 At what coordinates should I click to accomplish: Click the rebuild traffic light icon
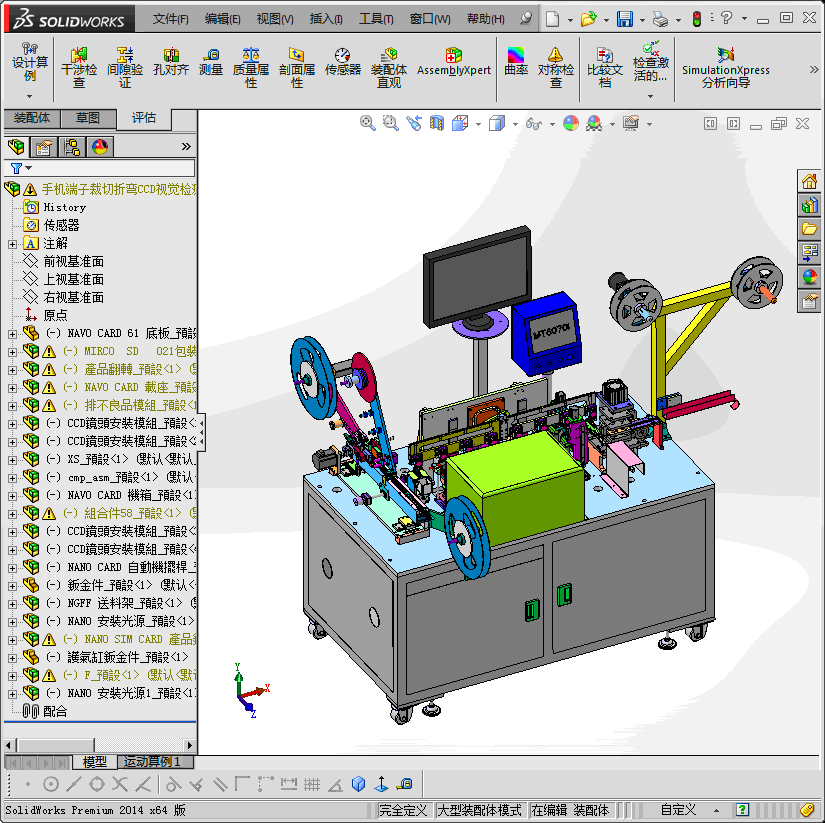697,19
